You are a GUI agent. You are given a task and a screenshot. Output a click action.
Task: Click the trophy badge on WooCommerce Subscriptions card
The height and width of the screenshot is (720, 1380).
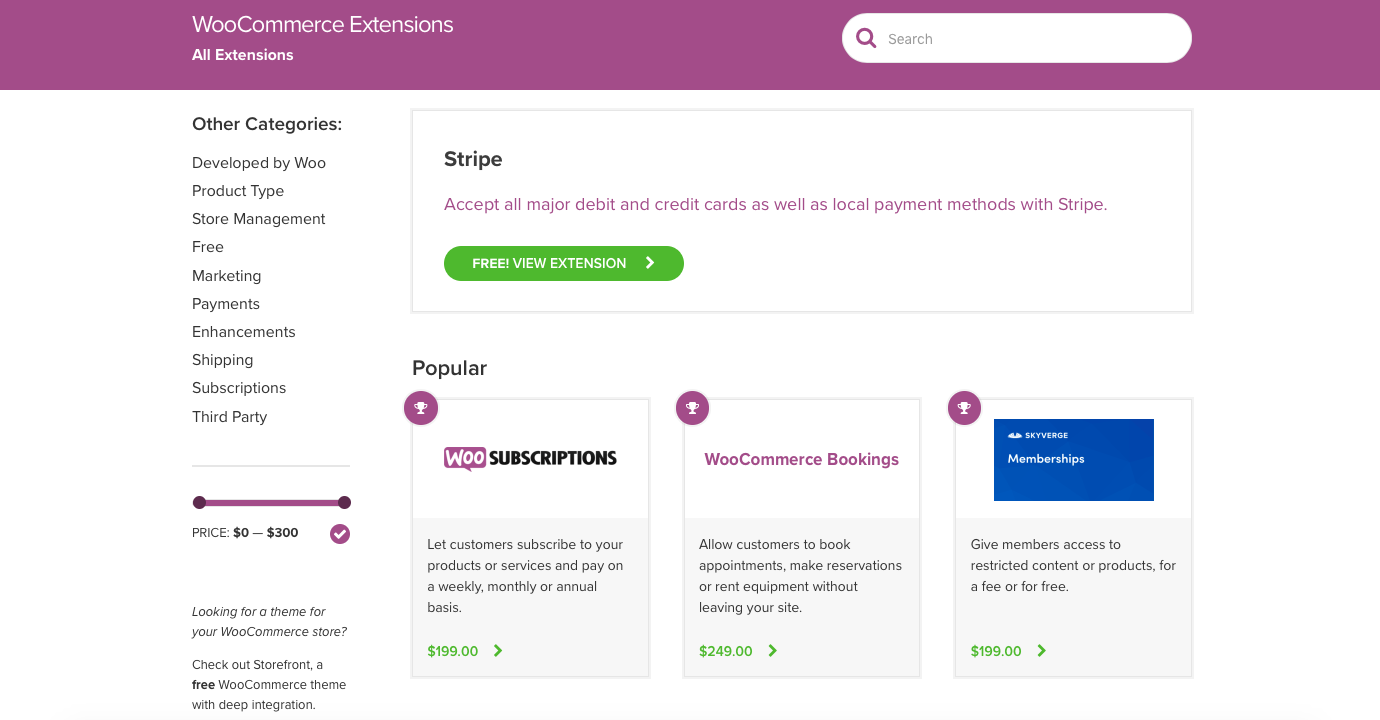[x=421, y=408]
